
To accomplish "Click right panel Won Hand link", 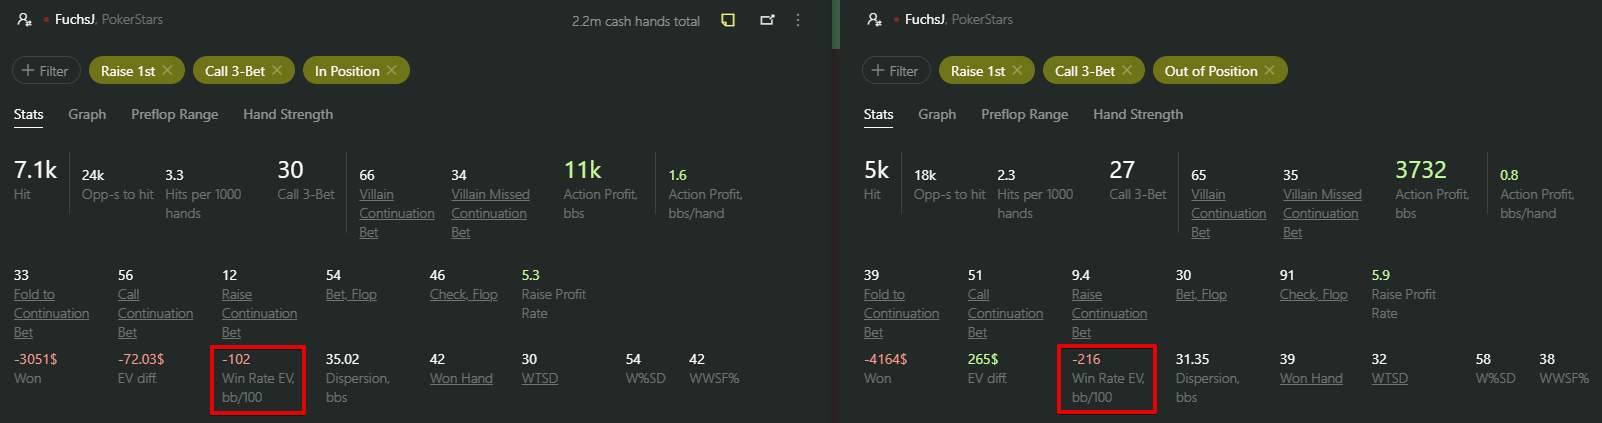I will pyautogui.click(x=1311, y=378).
